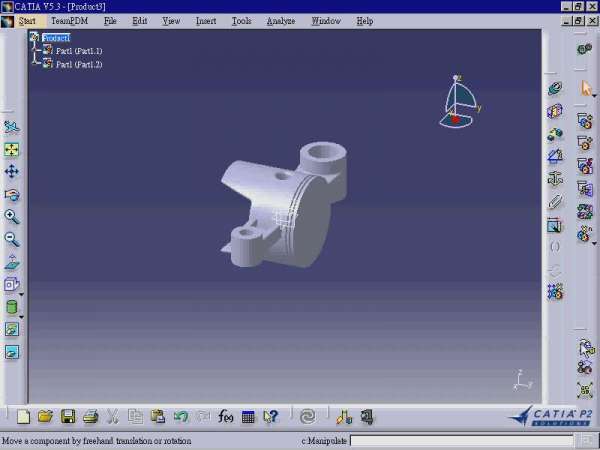Click the Paste clipboard icon
Screen dimensions: 600x450
[x=158, y=416]
